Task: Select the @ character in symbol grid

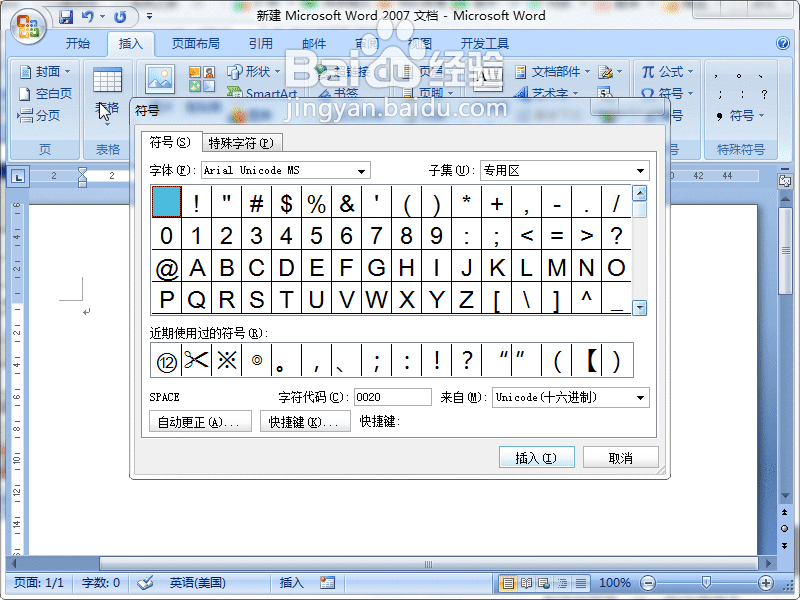Action: pyautogui.click(x=166, y=267)
